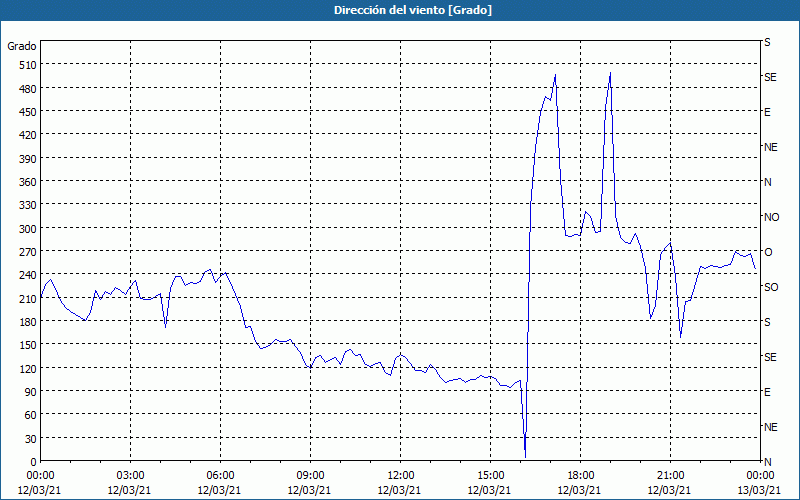Click the 12/03/21 date under 15:00
This screenshot has width=800, height=500.
[x=490, y=490]
